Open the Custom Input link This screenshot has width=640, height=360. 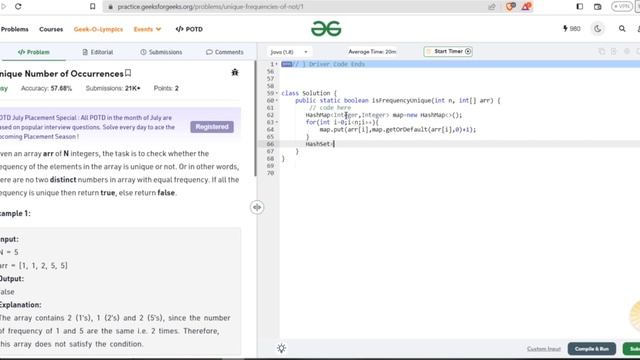[x=544, y=349]
